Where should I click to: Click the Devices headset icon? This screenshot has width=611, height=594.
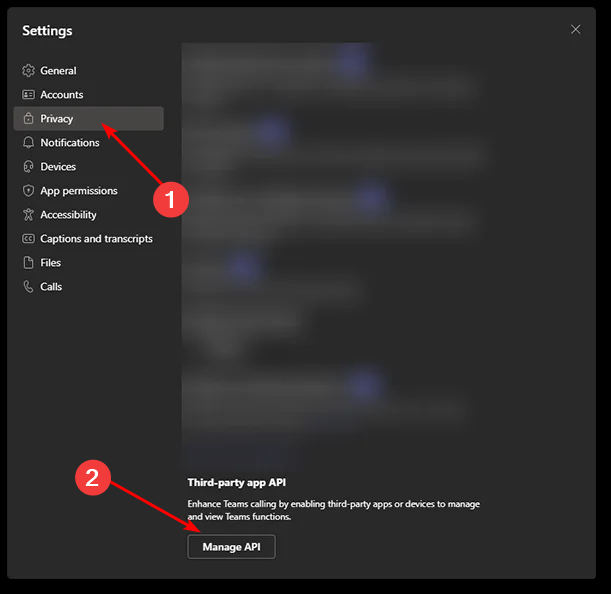(28, 167)
